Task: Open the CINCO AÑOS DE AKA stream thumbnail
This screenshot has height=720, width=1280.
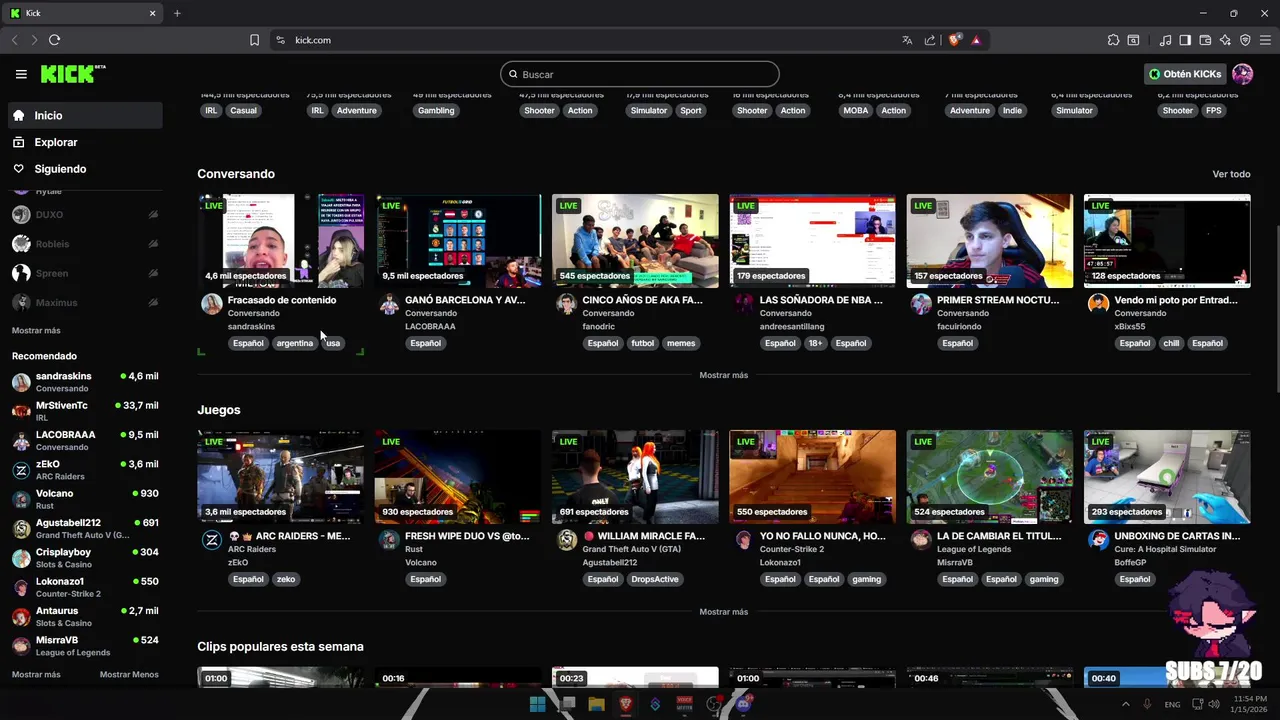Action: 635,241
